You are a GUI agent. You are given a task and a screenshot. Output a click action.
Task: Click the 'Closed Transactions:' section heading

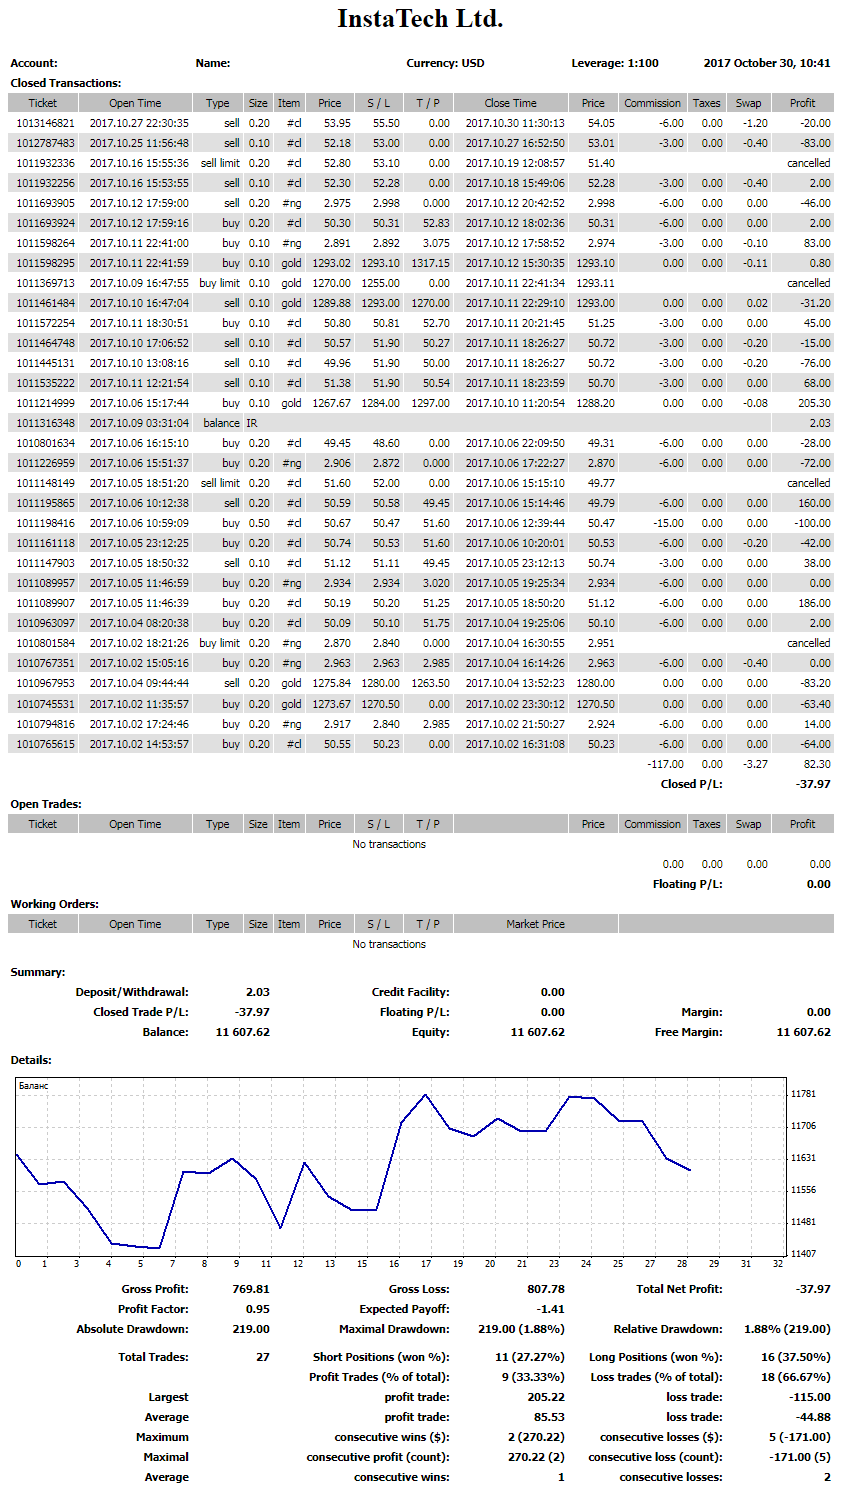[66, 83]
